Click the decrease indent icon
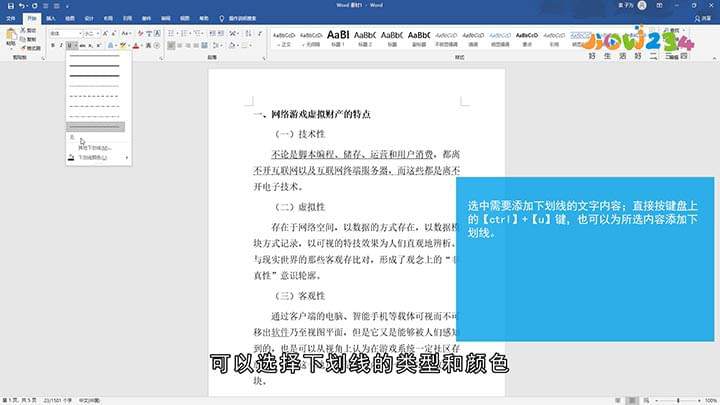The image size is (720, 405). pos(212,34)
